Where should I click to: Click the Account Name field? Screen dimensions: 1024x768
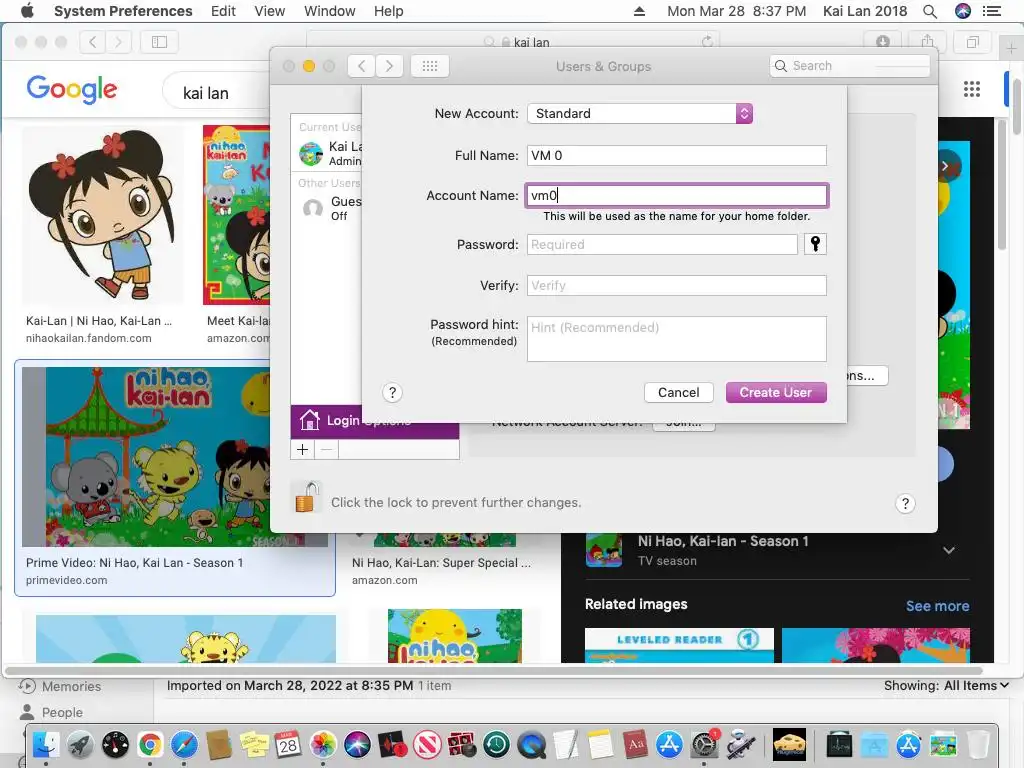[677, 195]
